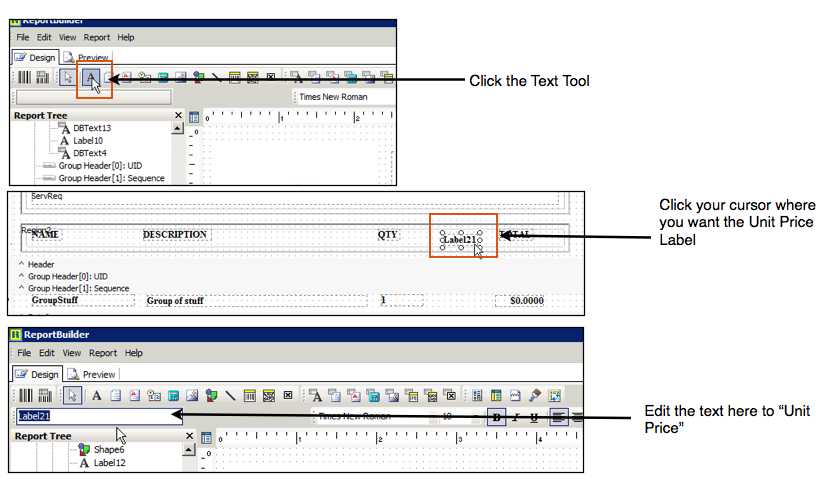This screenshot has height=491, width=837.
Task: Toggle Underline formatting in bottom ReportBuilder window
Action: (x=534, y=417)
